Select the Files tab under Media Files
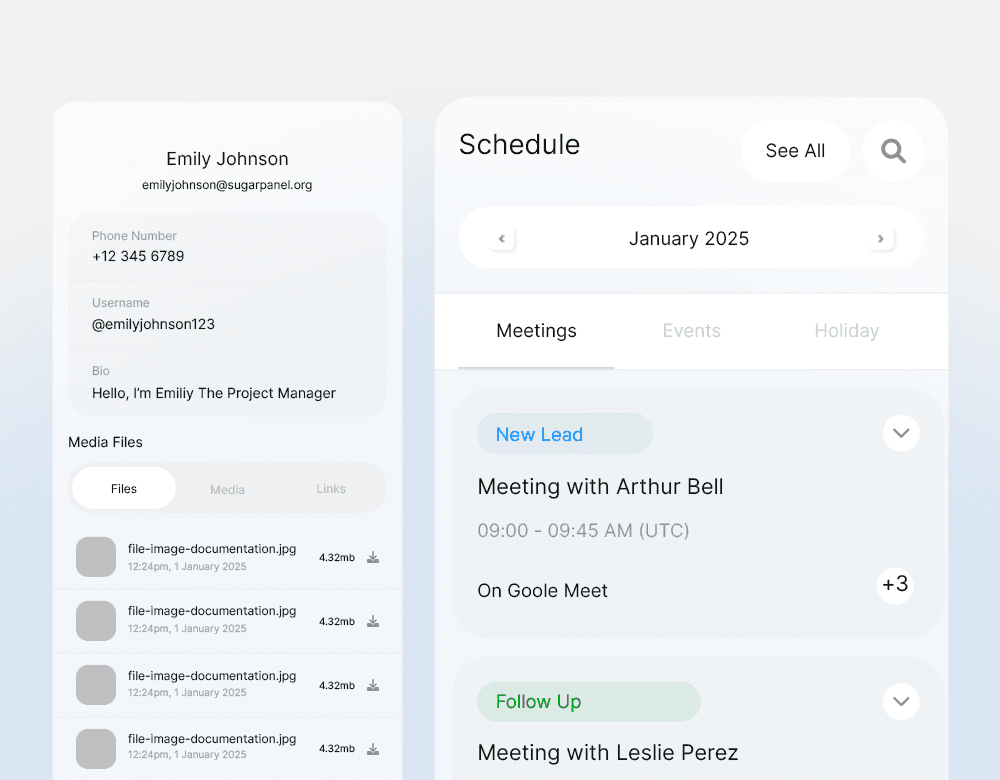 coord(124,489)
